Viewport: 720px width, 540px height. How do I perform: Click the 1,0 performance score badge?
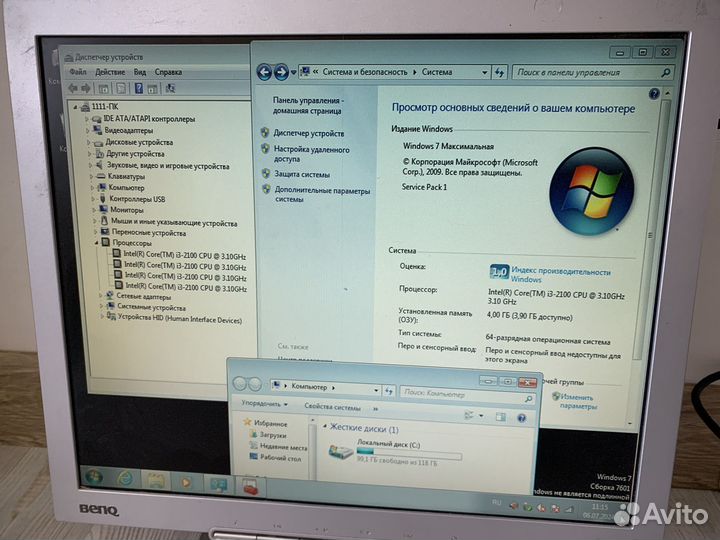[x=499, y=272]
